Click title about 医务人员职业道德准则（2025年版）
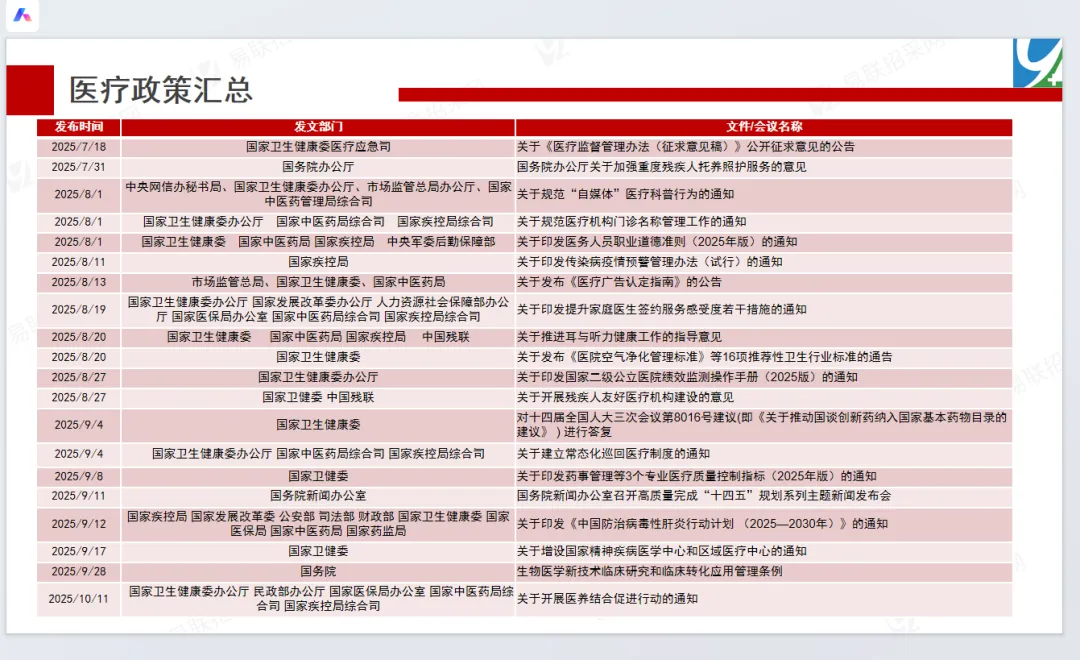Screen dimensions: 1080x660 pyautogui.click(x=657, y=242)
